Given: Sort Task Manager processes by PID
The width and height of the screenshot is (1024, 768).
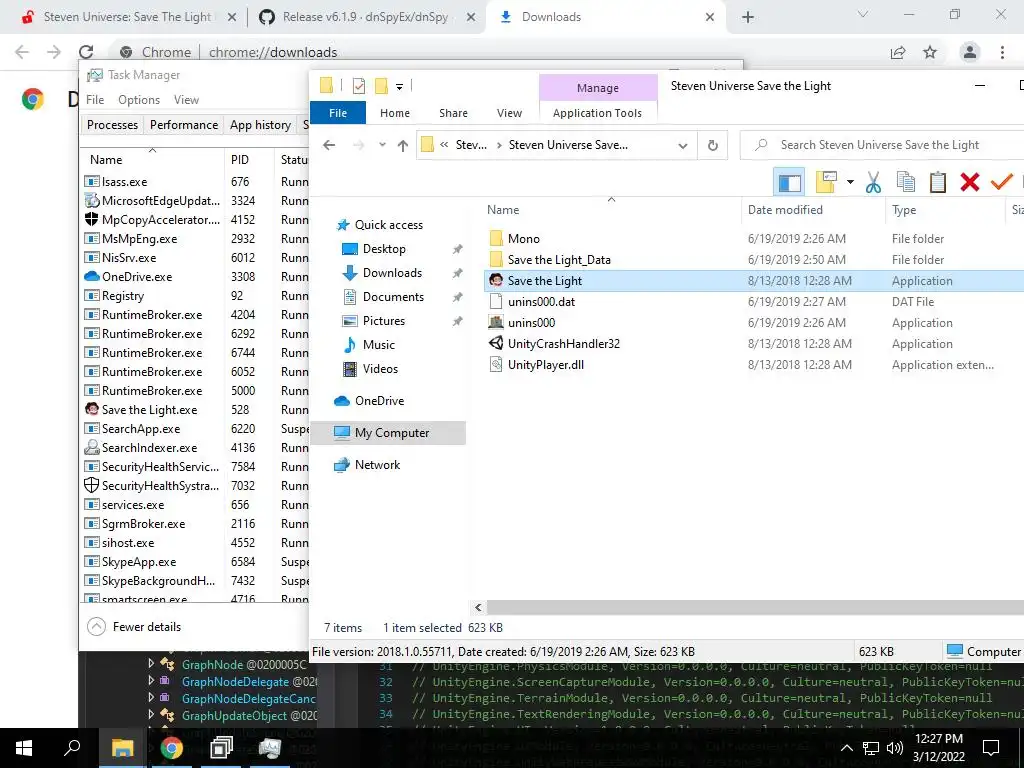Looking at the screenshot, I should pyautogui.click(x=240, y=160).
